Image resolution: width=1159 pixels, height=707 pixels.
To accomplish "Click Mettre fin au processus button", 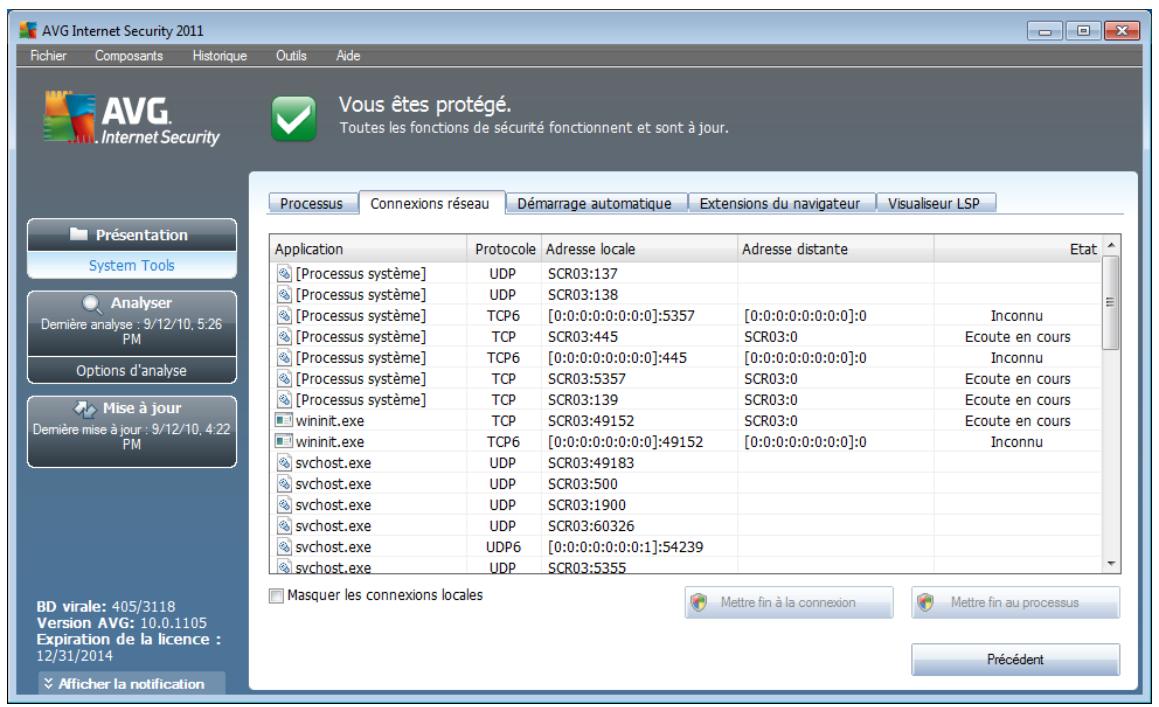I will [x=1015, y=603].
